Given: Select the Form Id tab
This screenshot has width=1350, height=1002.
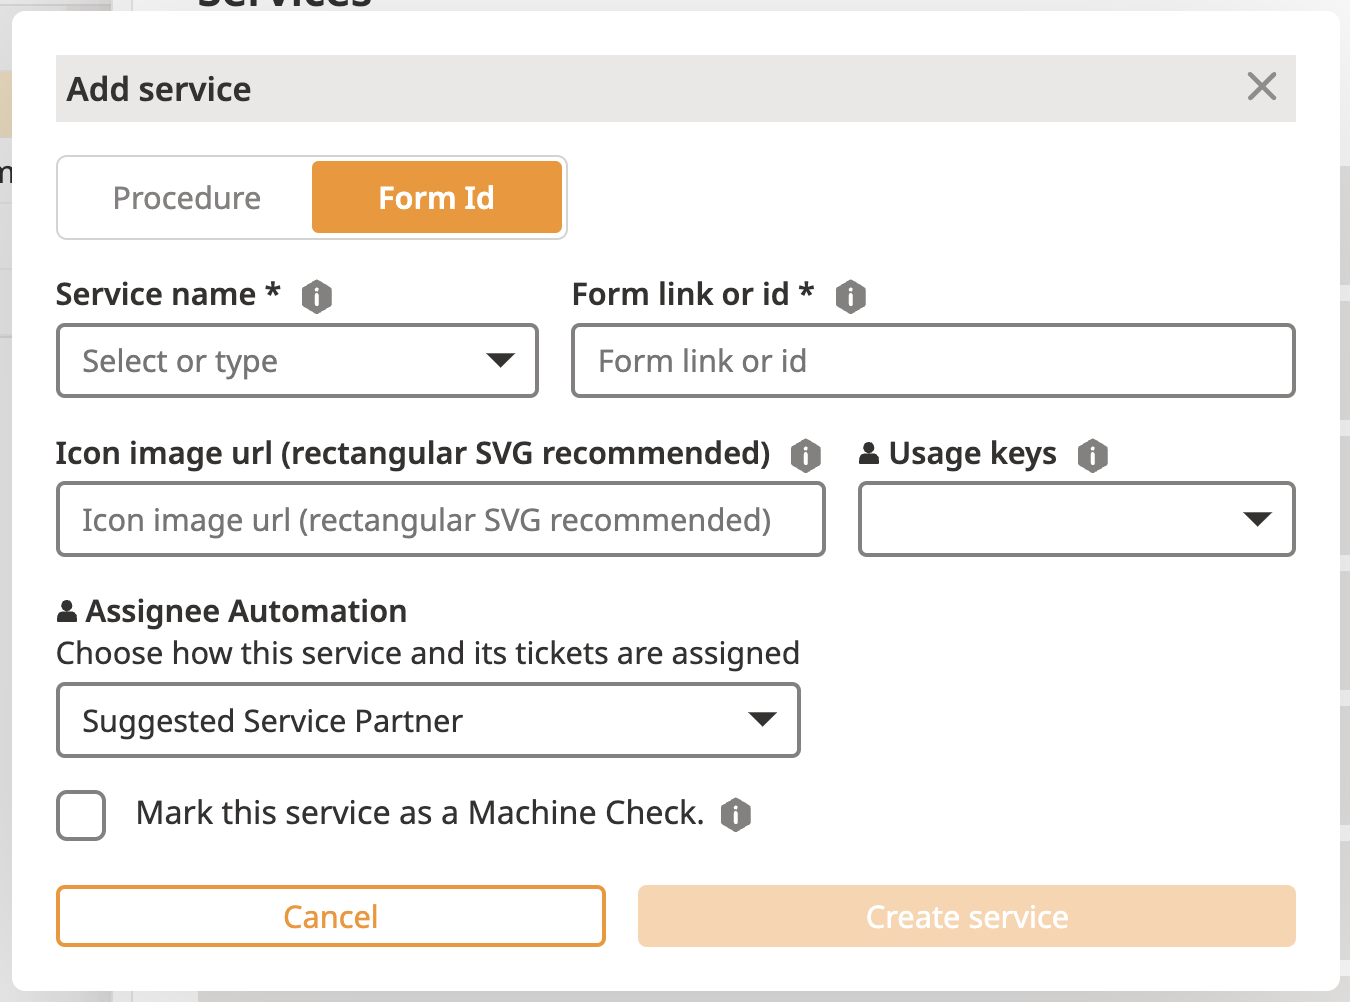Looking at the screenshot, I should coord(436,198).
